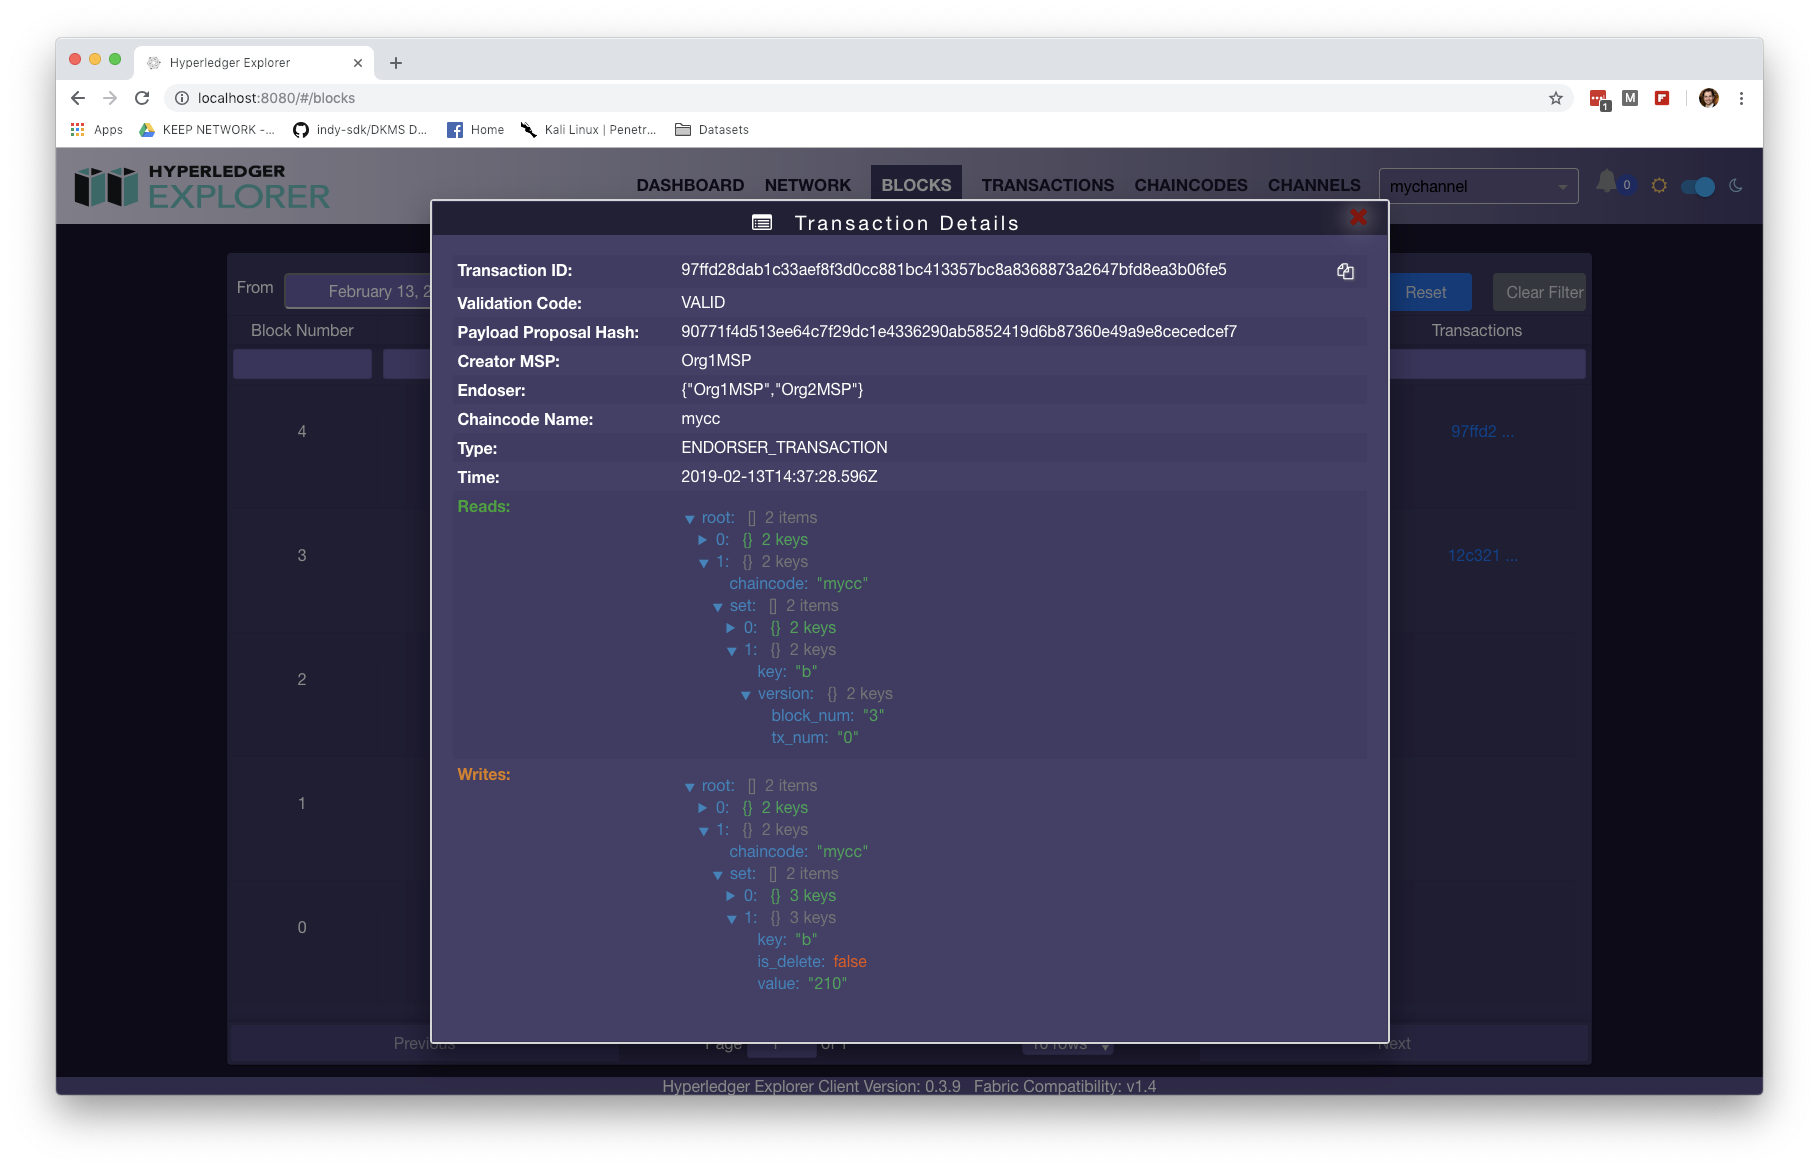This screenshot has height=1169, width=1819.
Task: Go back using the browser back arrow
Action: pos(77,98)
